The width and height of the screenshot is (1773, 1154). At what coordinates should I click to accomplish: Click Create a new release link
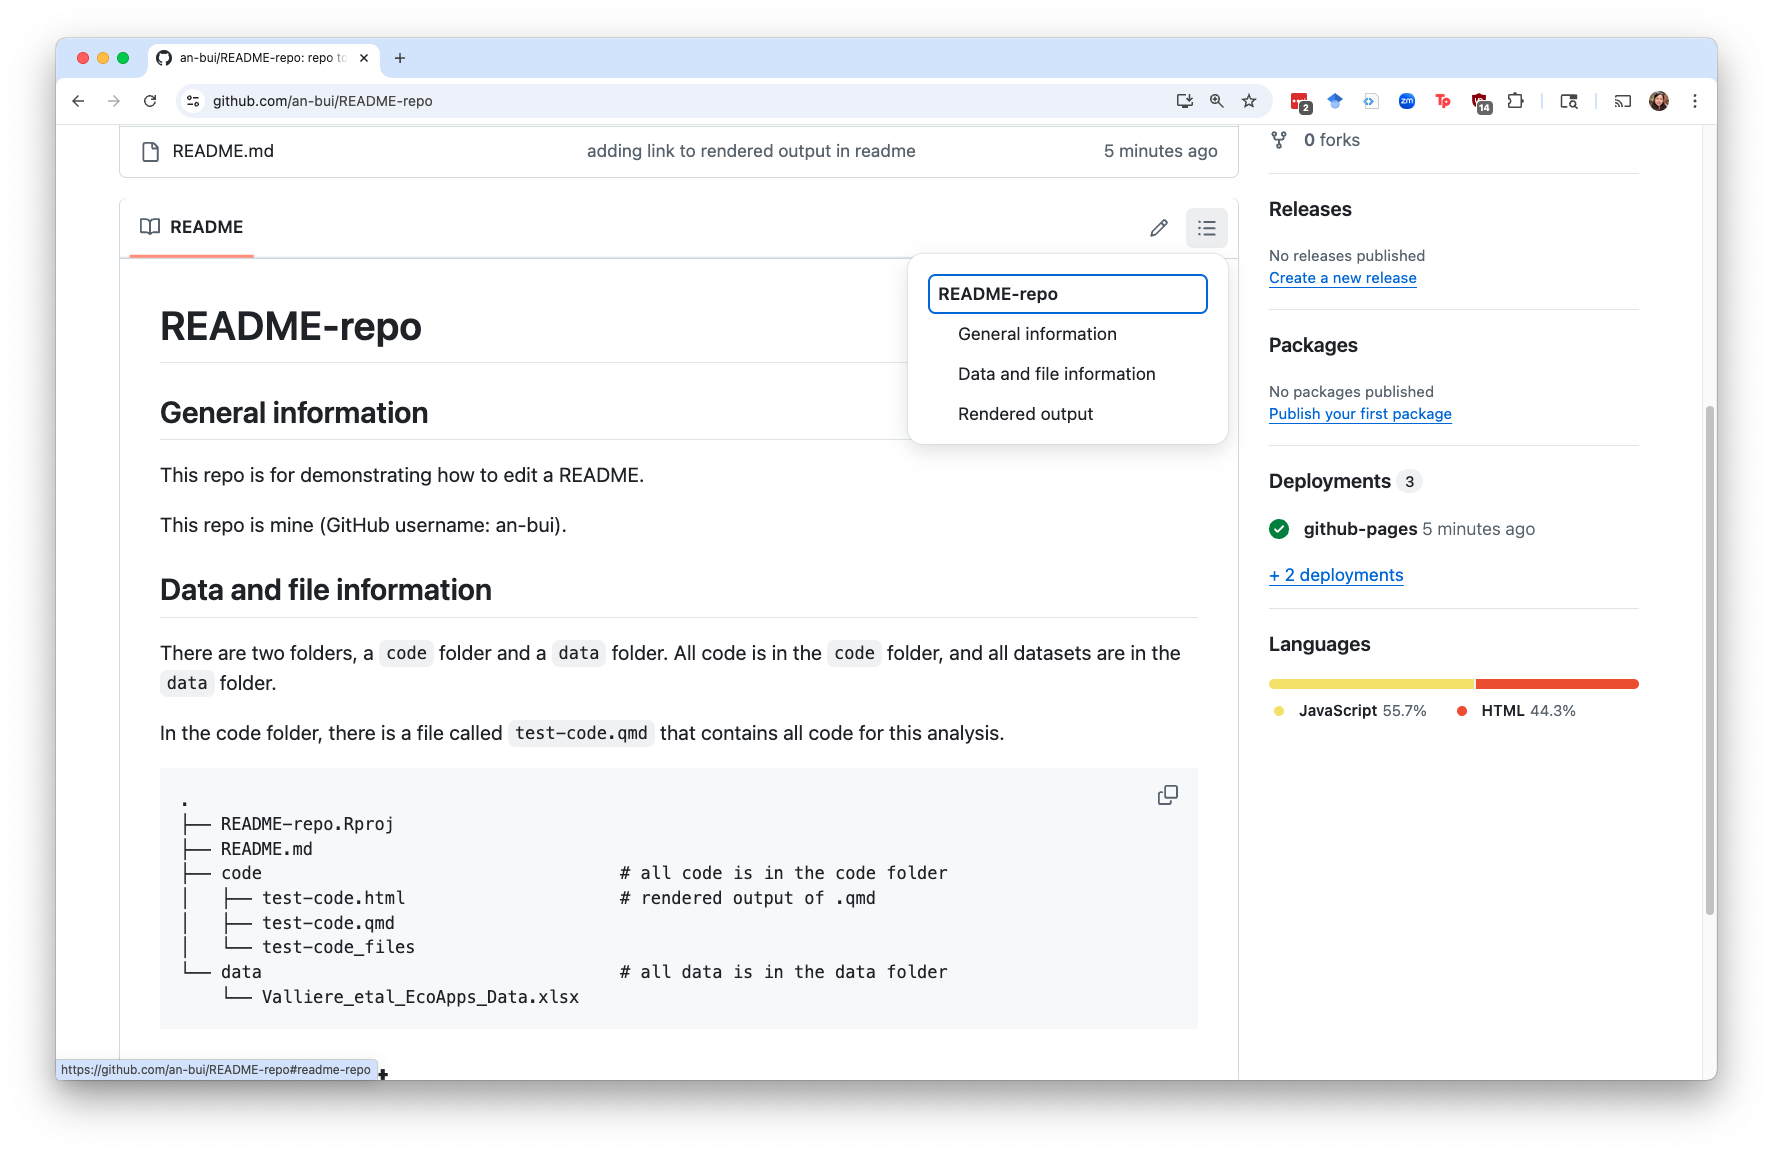[1342, 278]
